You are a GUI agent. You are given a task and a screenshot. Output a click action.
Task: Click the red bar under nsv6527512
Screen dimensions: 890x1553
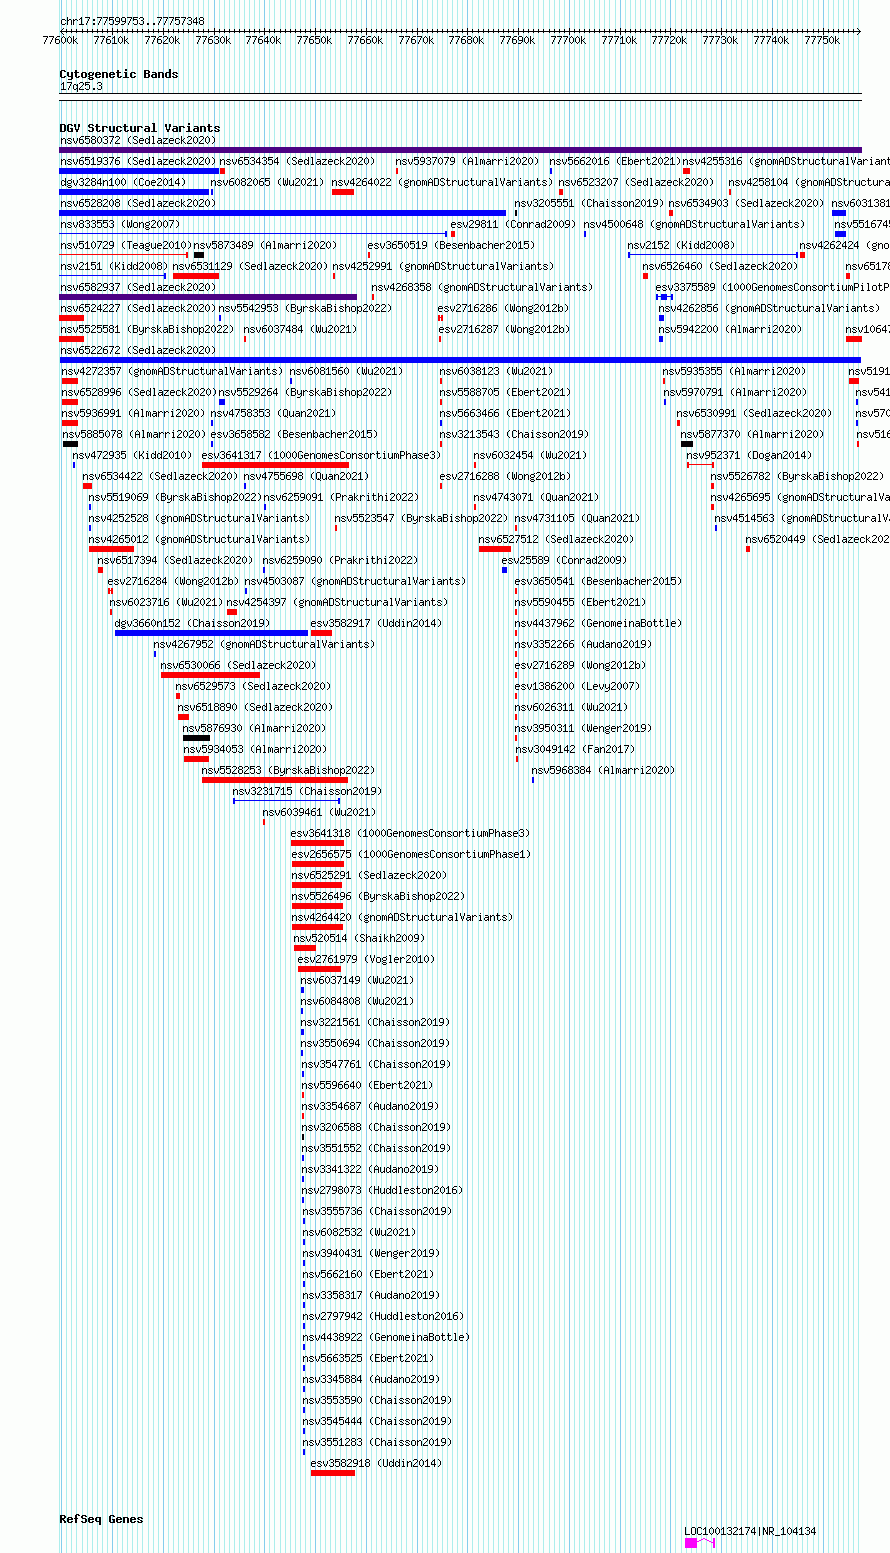[495, 549]
